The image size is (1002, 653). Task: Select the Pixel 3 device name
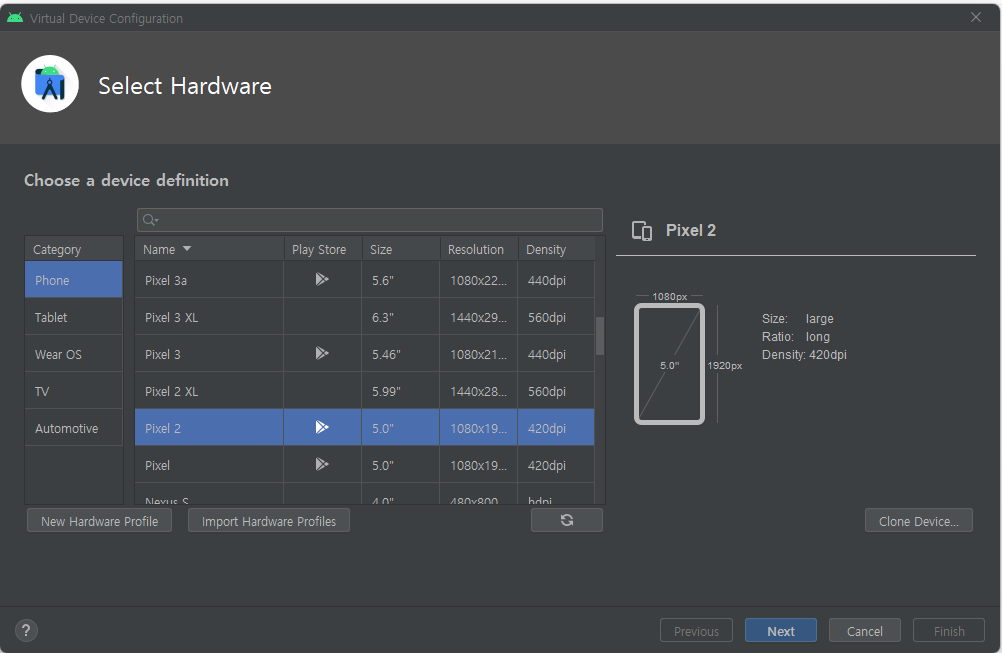pos(162,355)
